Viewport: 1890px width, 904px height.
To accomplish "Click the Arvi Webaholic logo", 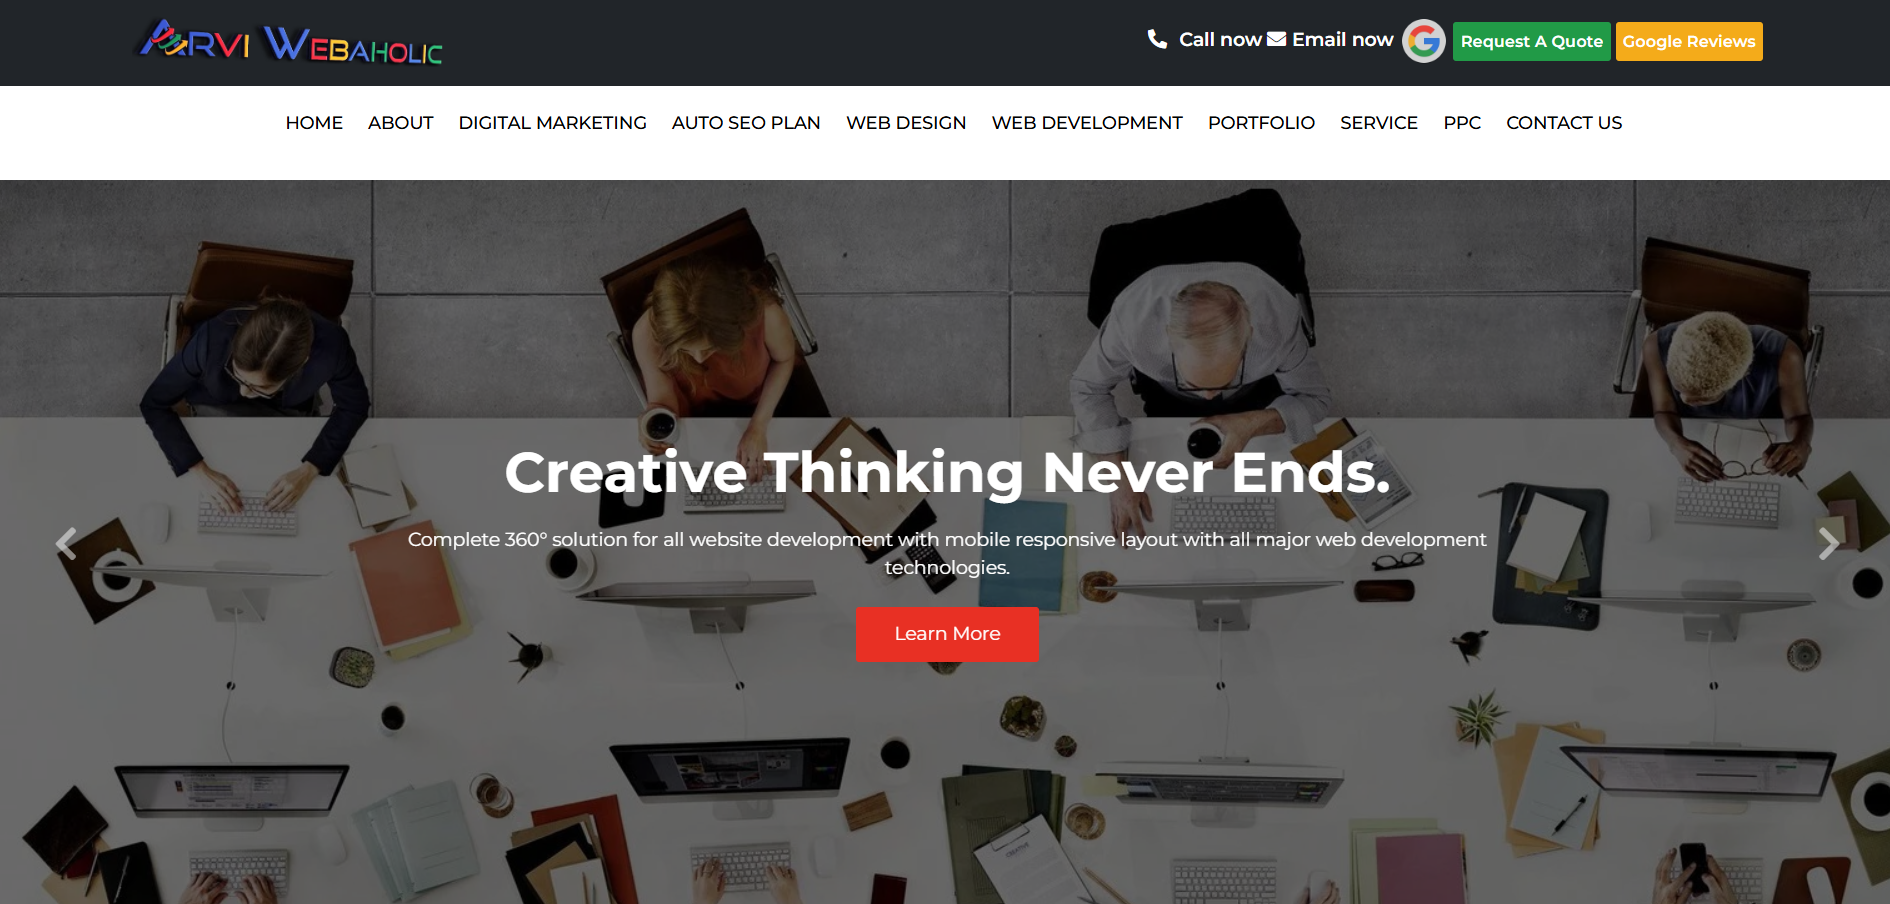I will [x=290, y=42].
